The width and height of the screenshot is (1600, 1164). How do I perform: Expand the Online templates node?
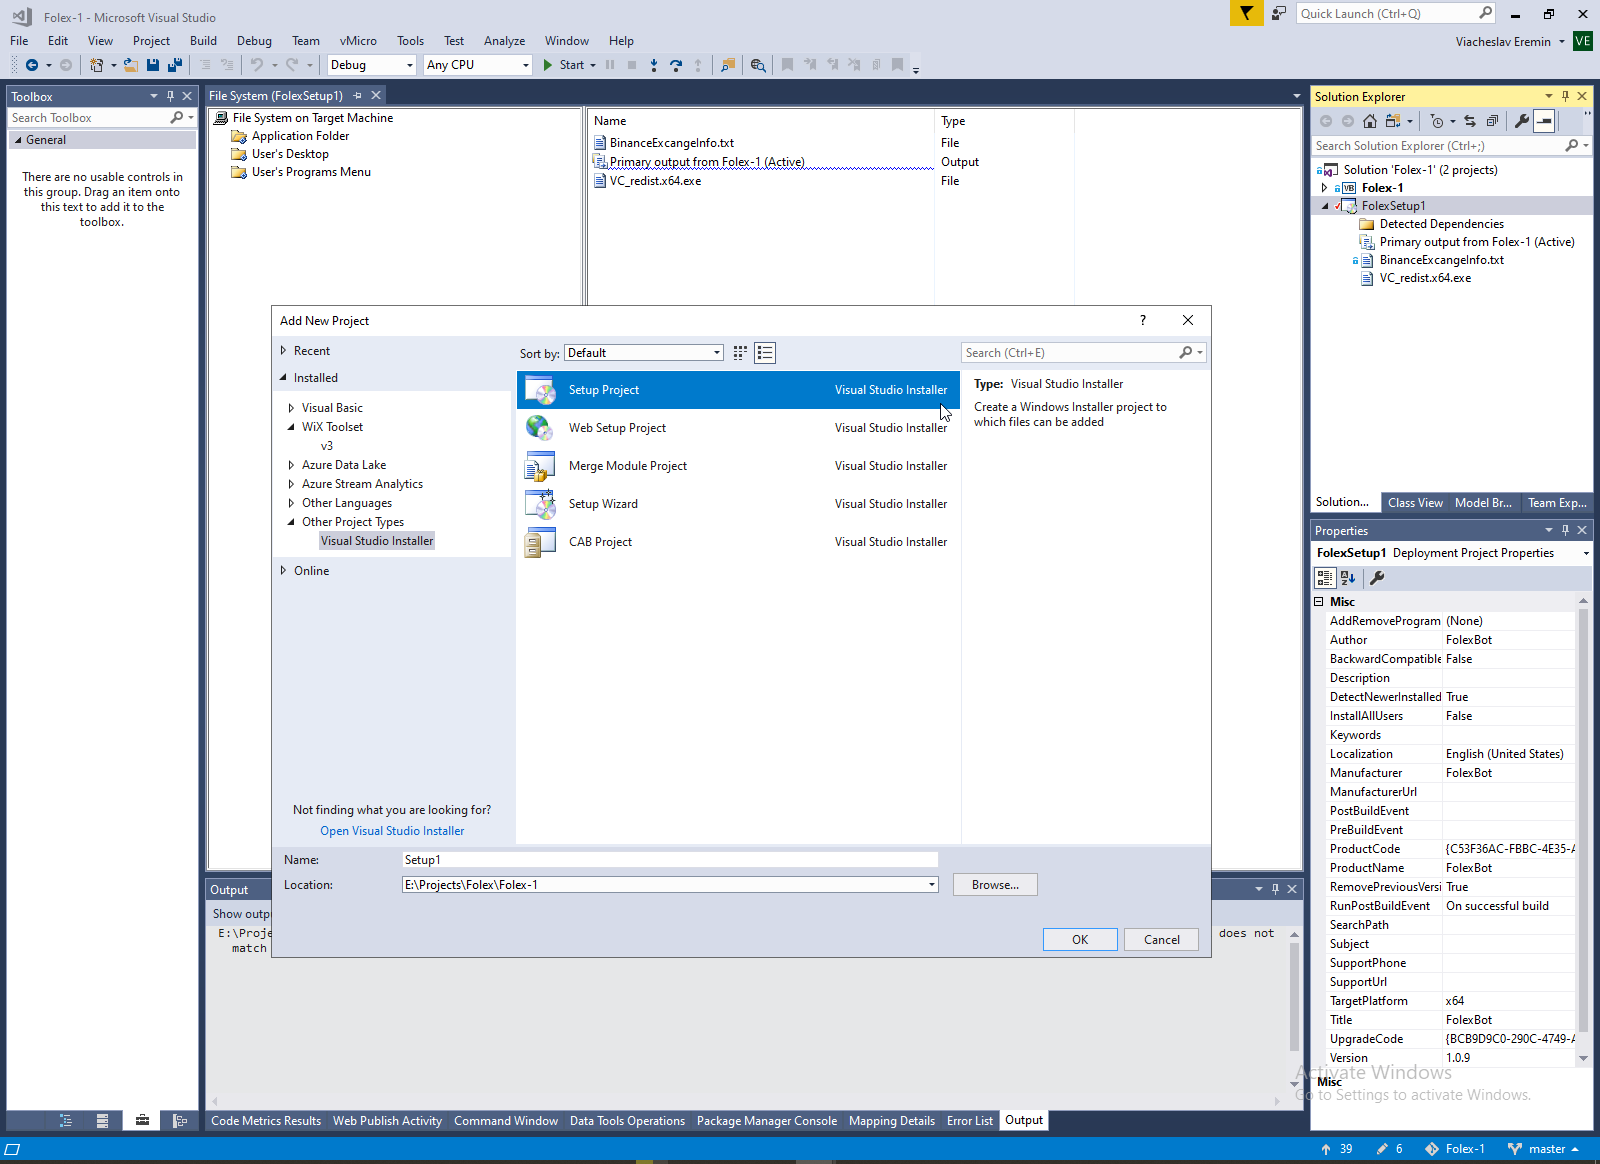coord(284,571)
